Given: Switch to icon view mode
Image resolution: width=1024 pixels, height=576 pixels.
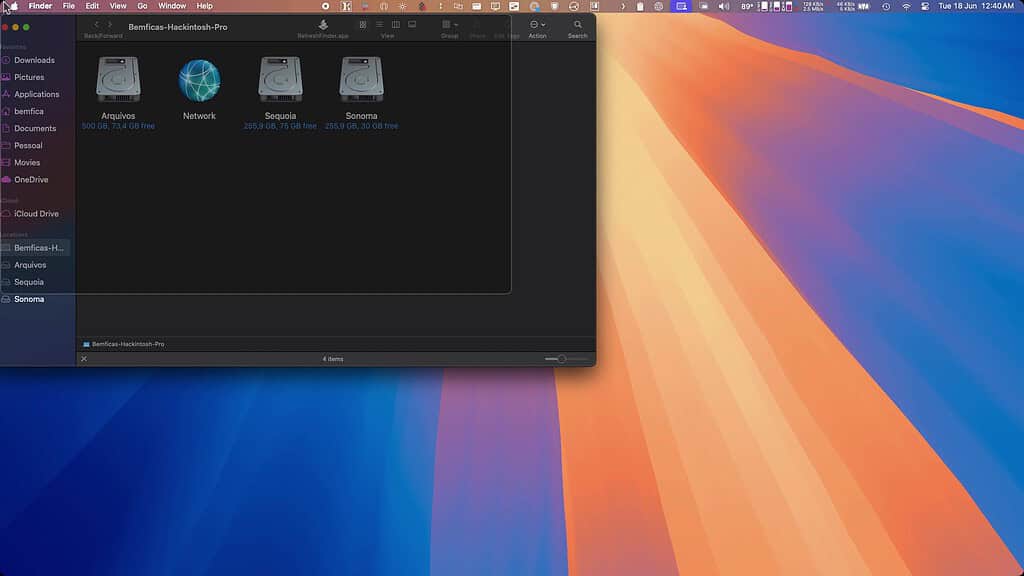Looking at the screenshot, I should (363, 24).
